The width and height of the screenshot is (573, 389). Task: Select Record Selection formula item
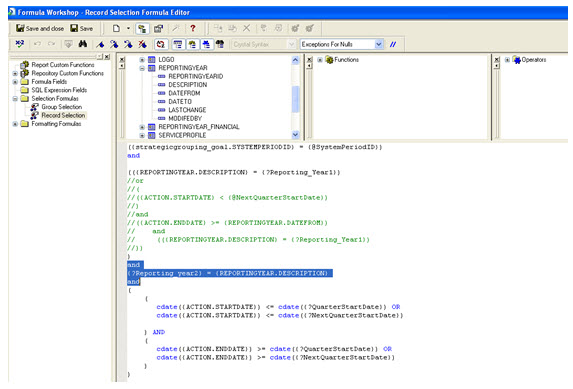(63, 115)
